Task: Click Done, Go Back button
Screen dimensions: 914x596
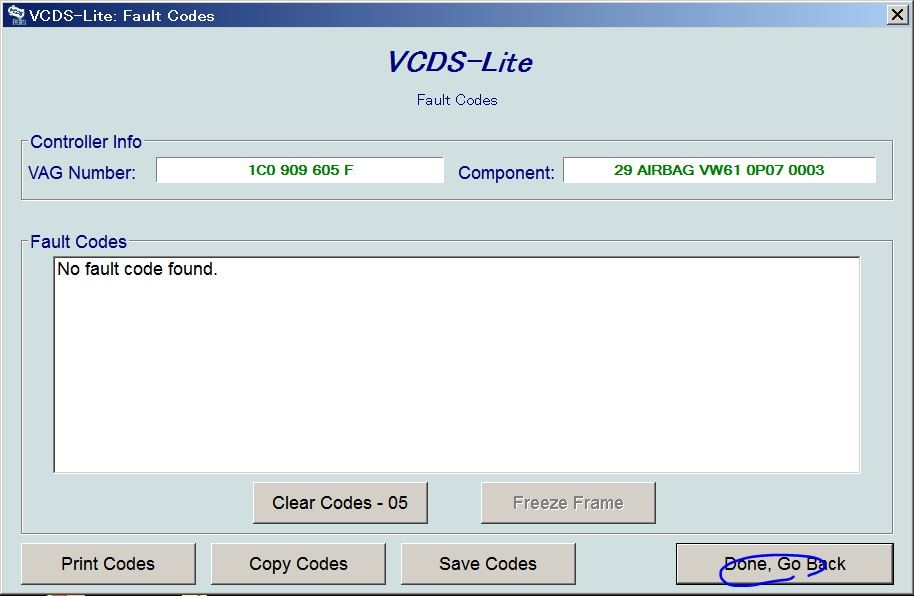Action: [785, 564]
